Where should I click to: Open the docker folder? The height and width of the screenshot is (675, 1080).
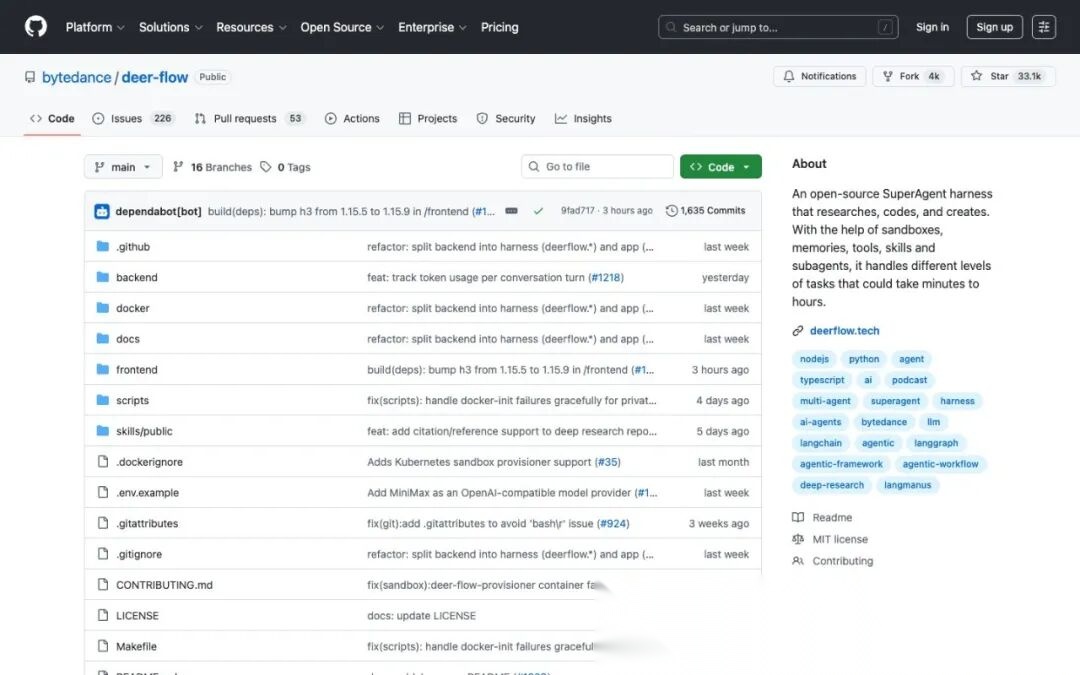pyautogui.click(x=132, y=308)
